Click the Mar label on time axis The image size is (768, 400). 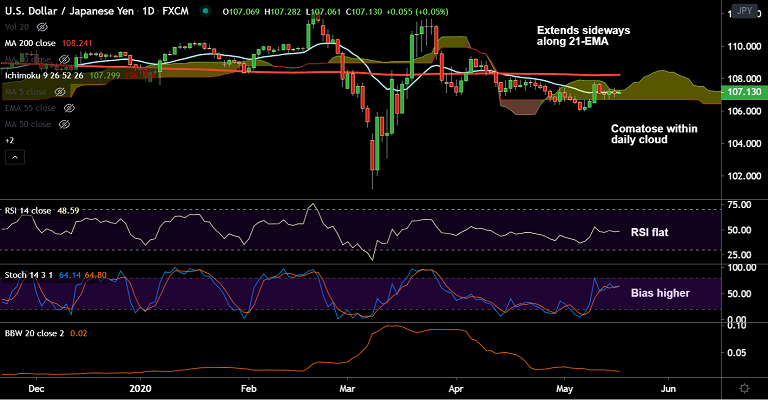click(347, 389)
